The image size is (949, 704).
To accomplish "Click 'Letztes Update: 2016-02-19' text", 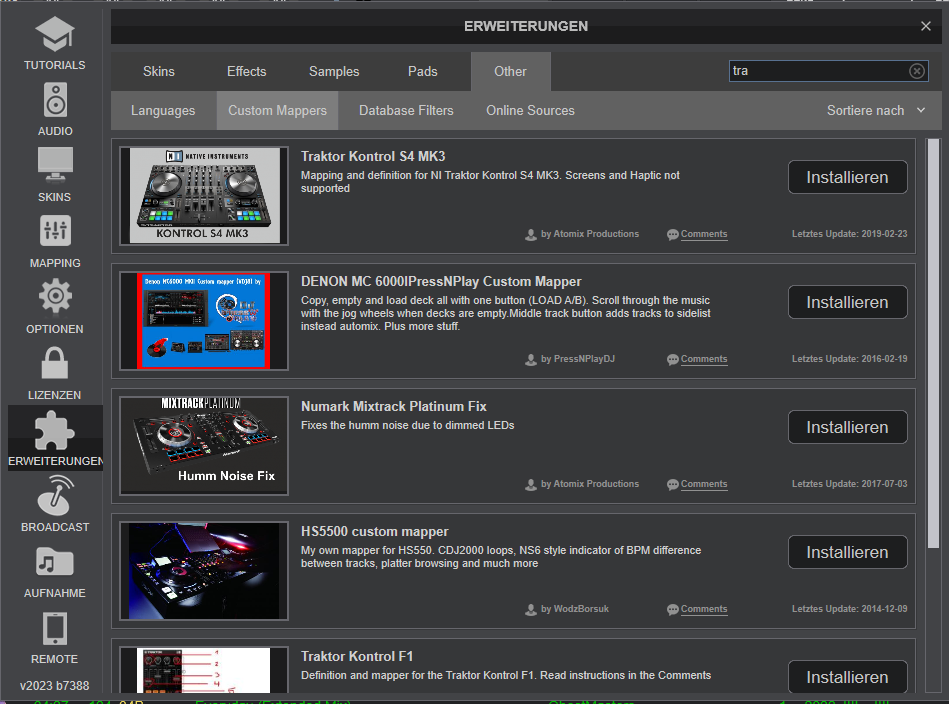I will click(x=850, y=359).
